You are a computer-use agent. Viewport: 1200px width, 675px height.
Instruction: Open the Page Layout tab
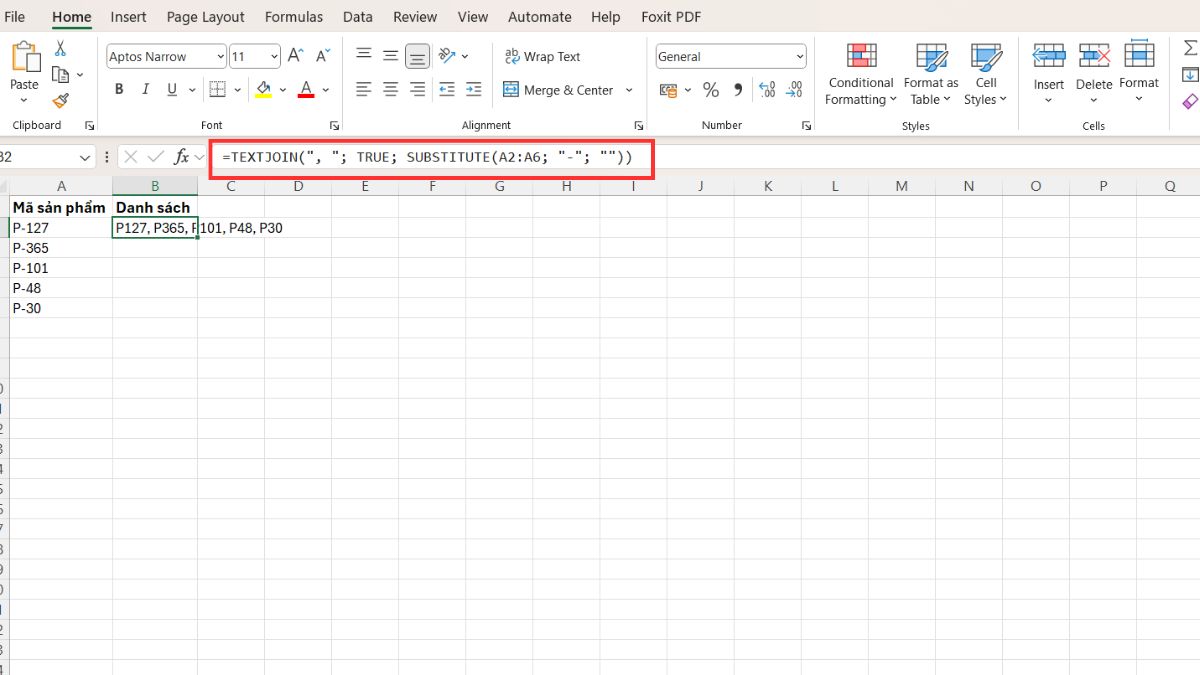(205, 17)
